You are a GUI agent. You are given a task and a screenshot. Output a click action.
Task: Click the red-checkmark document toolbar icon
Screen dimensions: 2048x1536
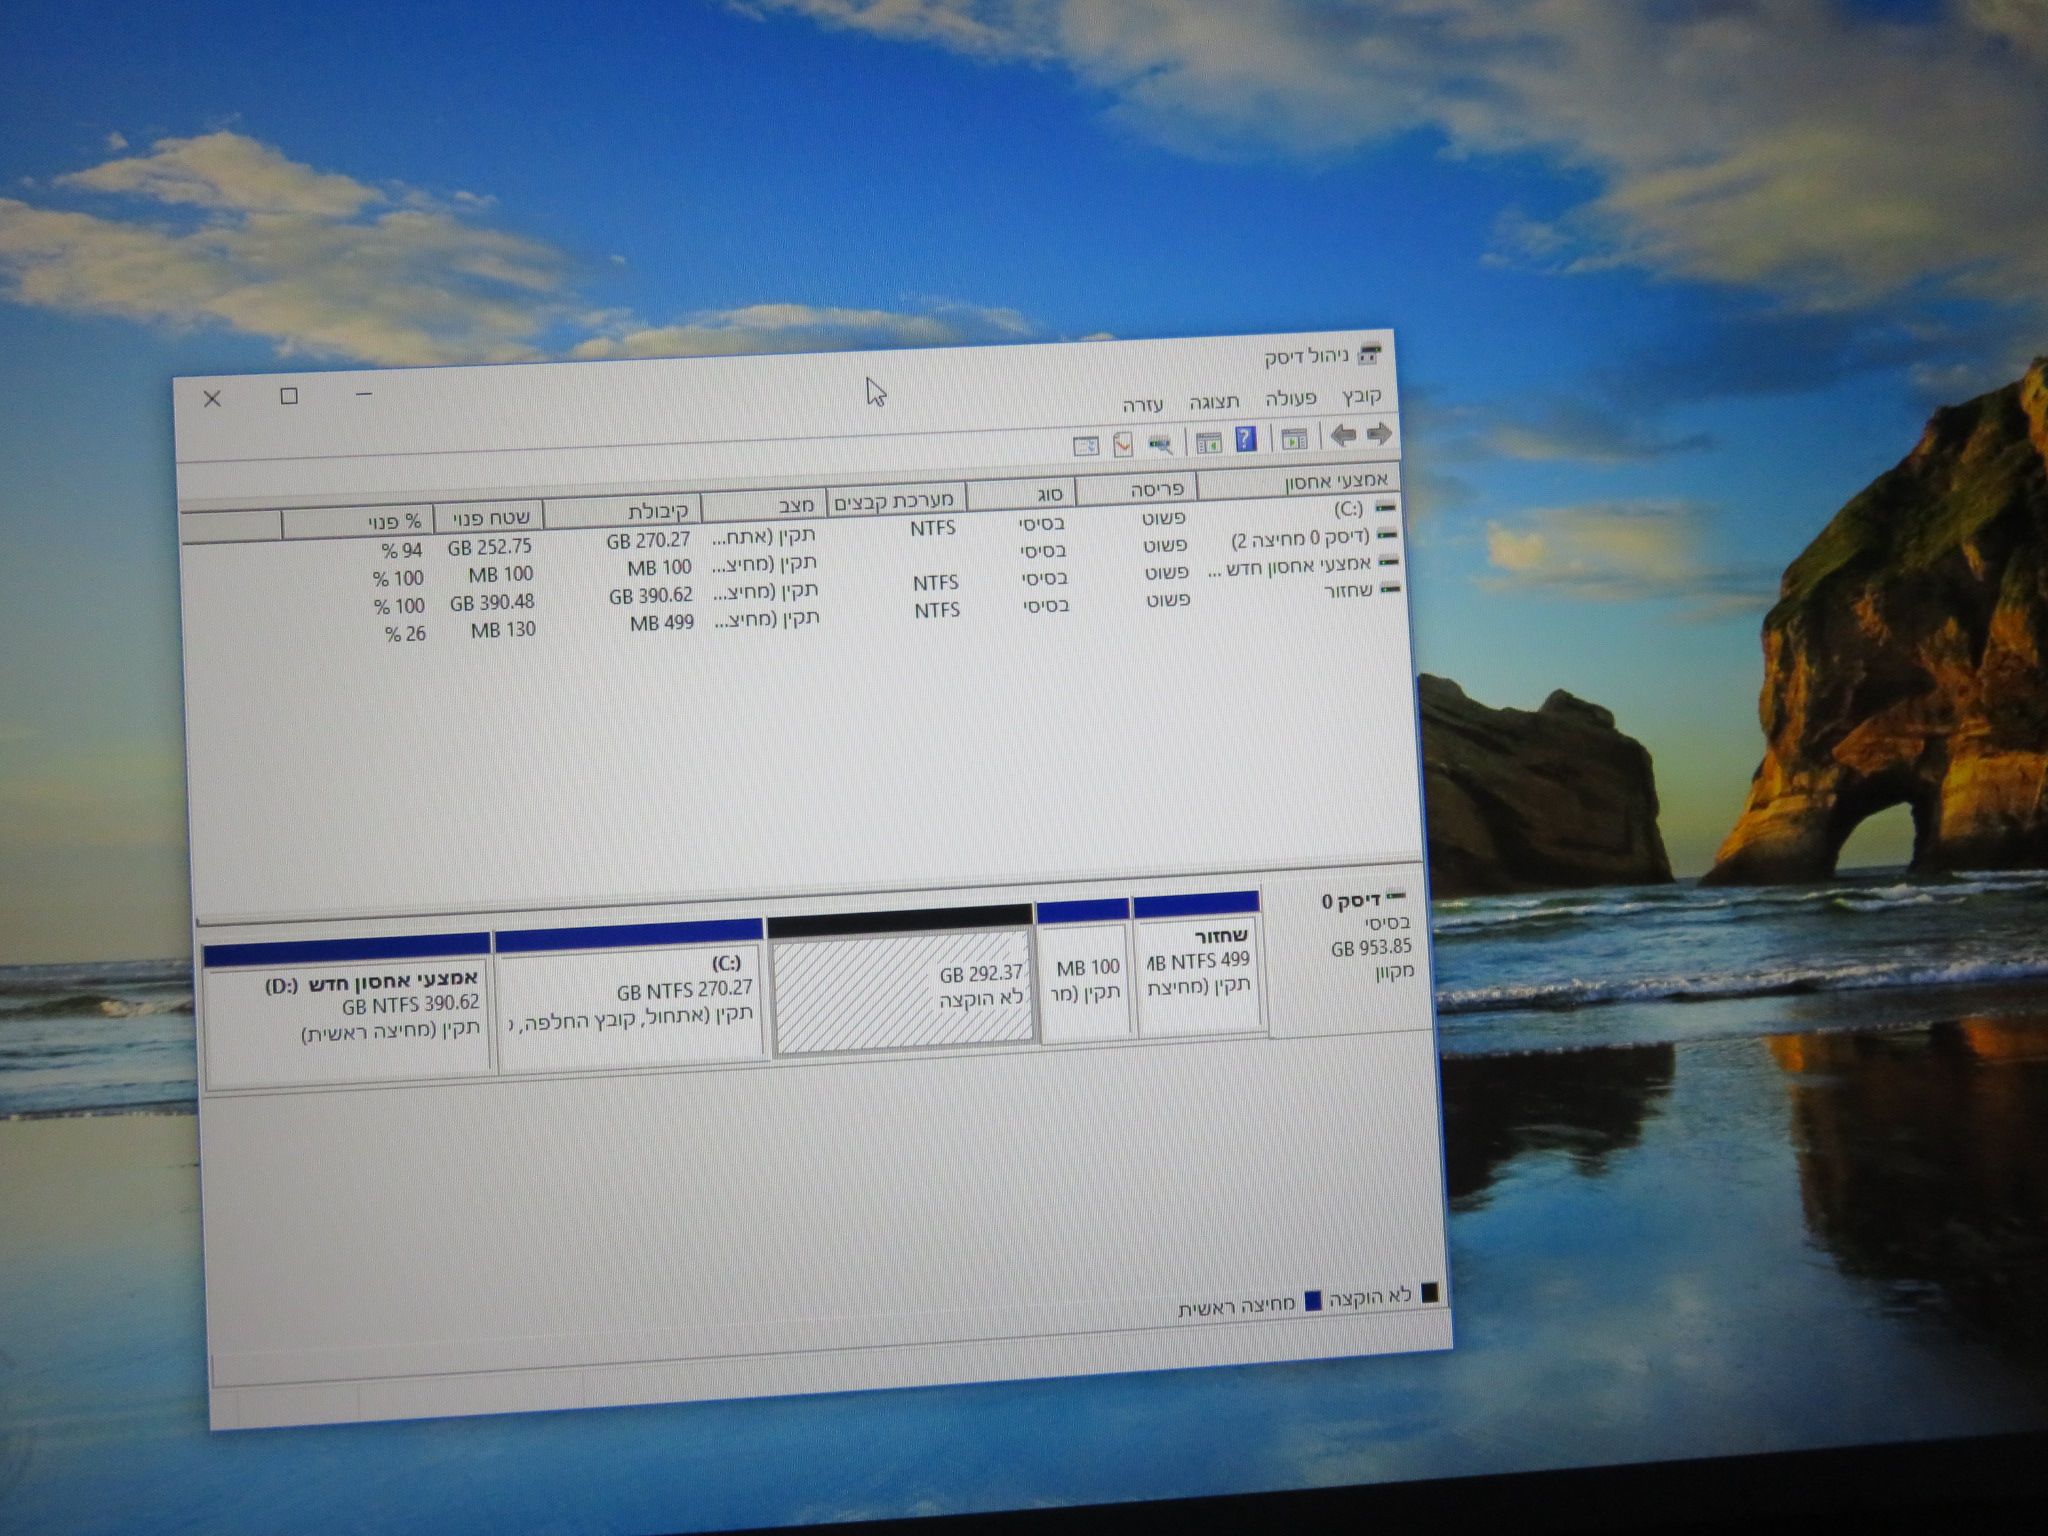[1123, 444]
